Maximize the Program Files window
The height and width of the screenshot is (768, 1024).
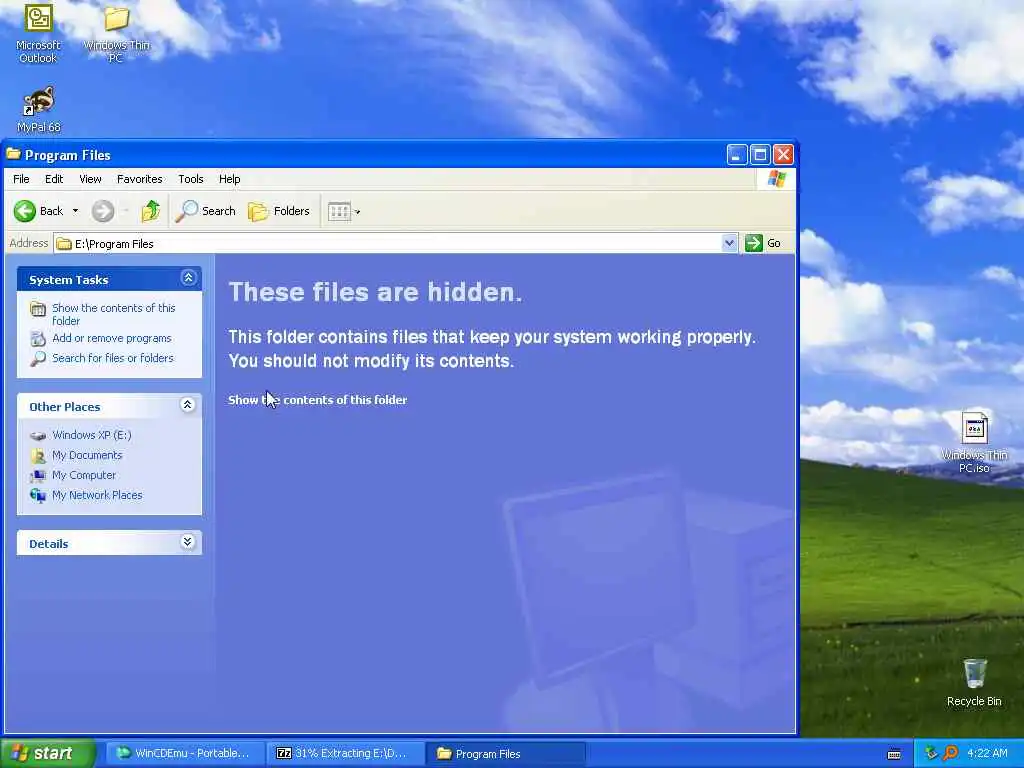click(x=760, y=155)
